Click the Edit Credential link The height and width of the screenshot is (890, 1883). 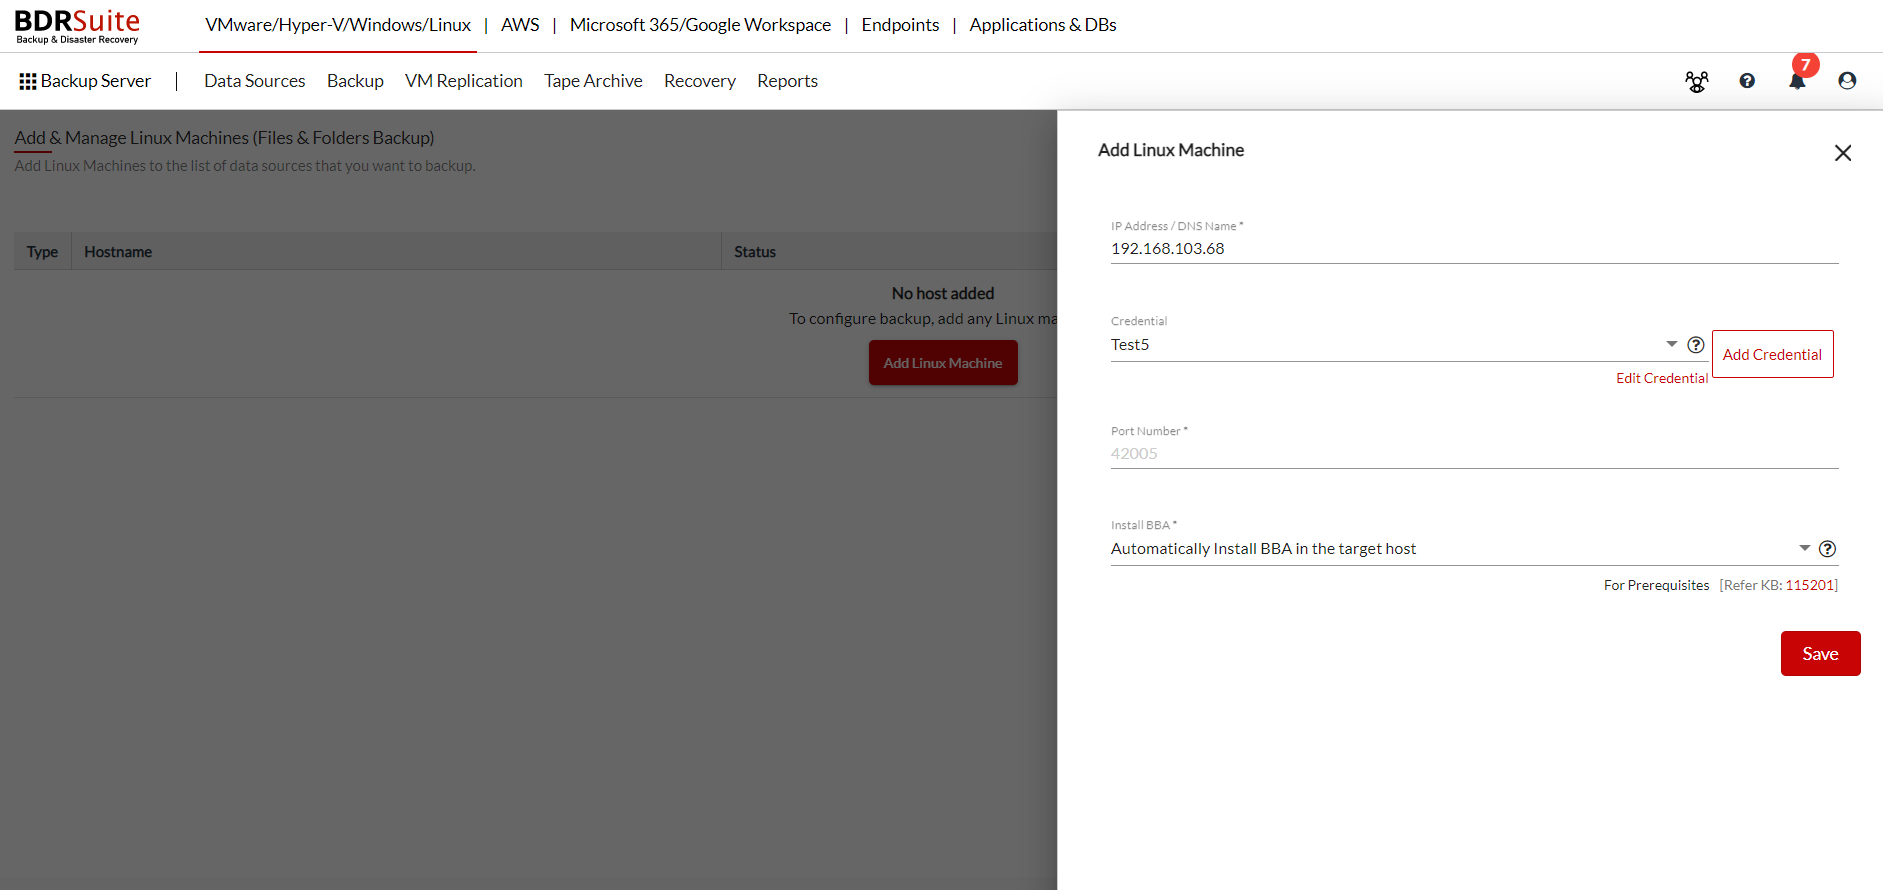pos(1662,378)
